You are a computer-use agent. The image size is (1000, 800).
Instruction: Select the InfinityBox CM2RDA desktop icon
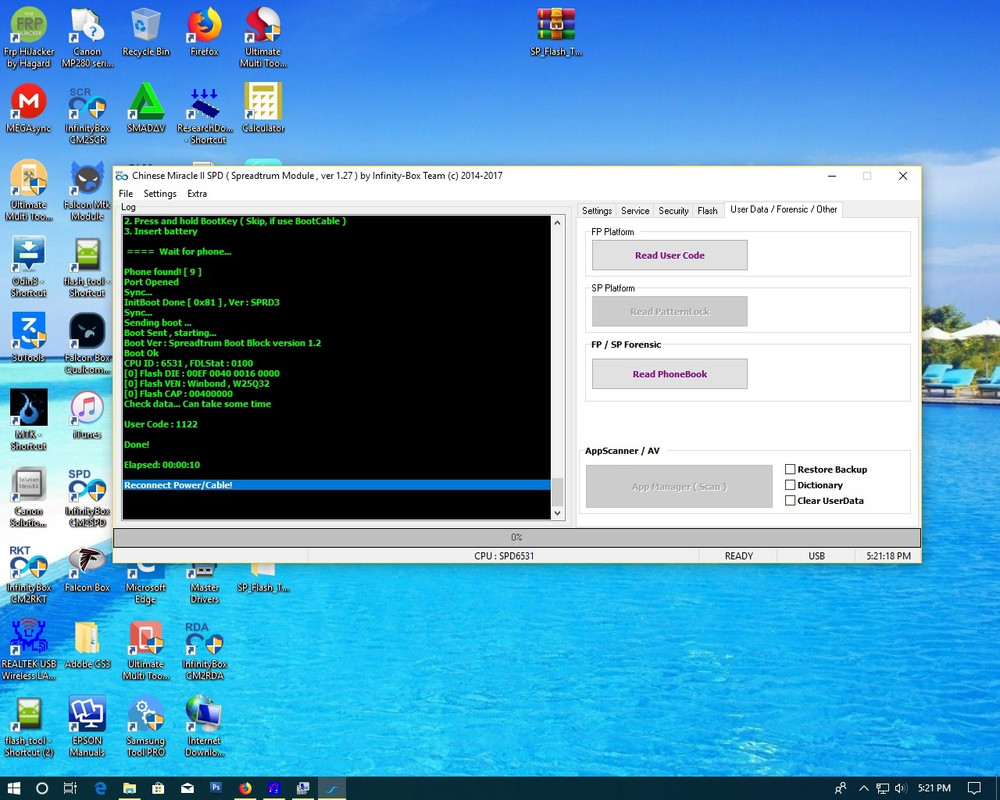point(205,649)
